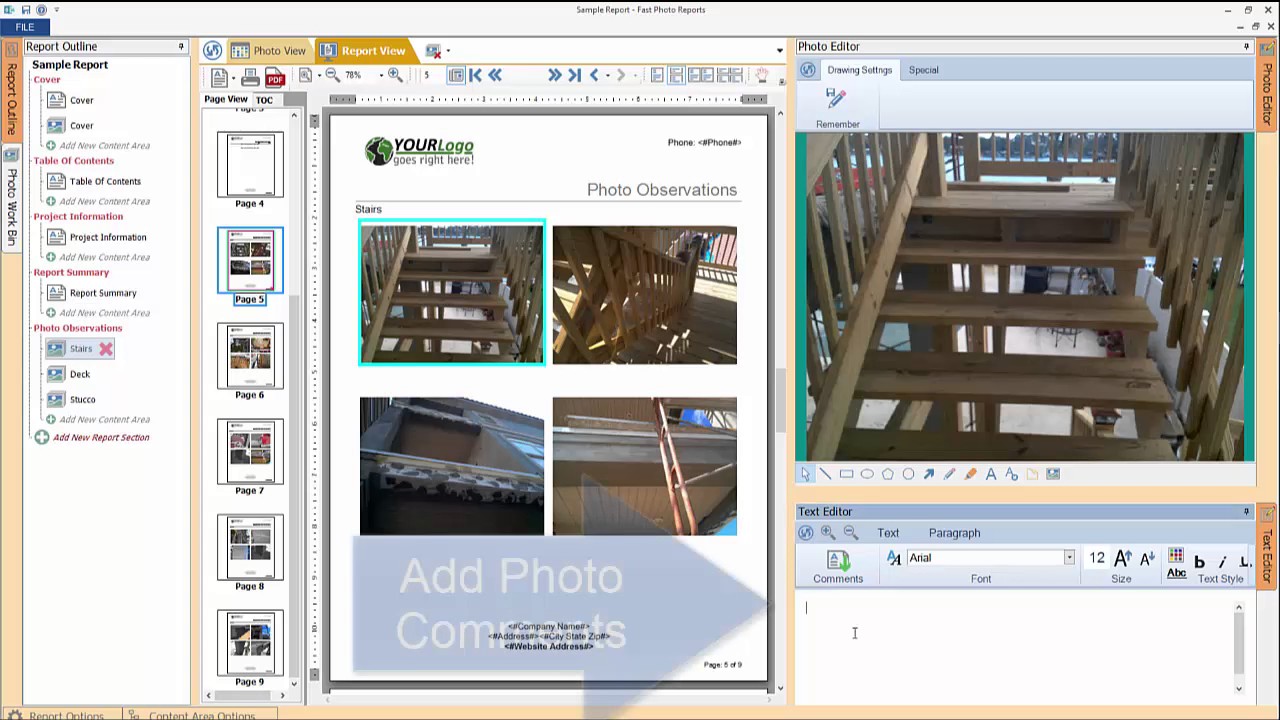Select the Drawing Settings tab

[859, 70]
